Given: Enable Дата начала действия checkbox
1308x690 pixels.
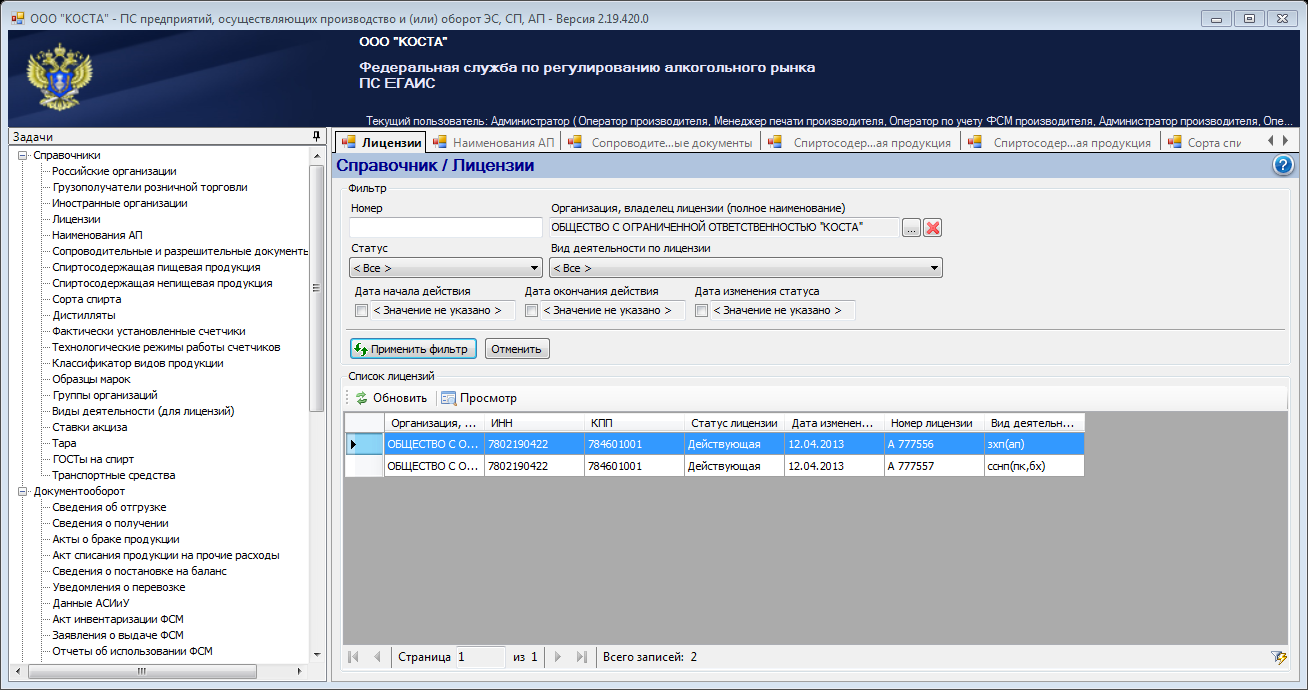Looking at the screenshot, I should pos(362,311).
